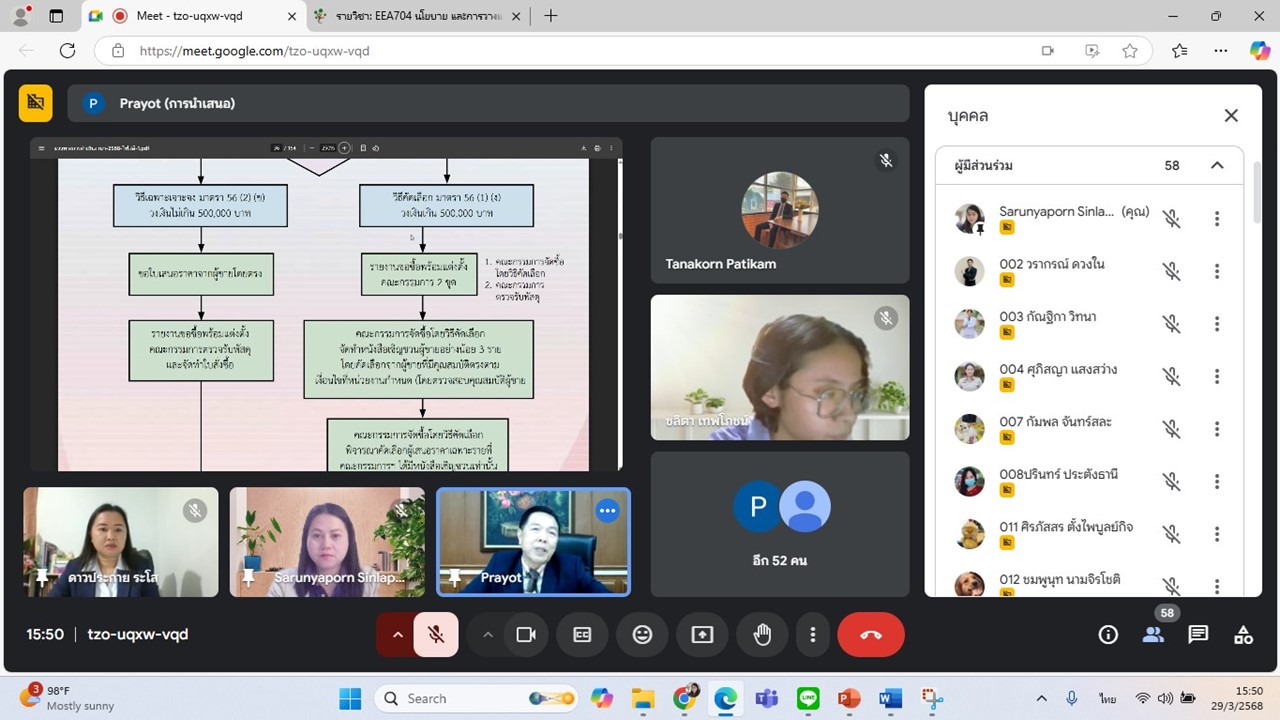Image resolution: width=1280 pixels, height=720 pixels.
Task: Open Edge settings and more menu
Action: click(x=1221, y=51)
